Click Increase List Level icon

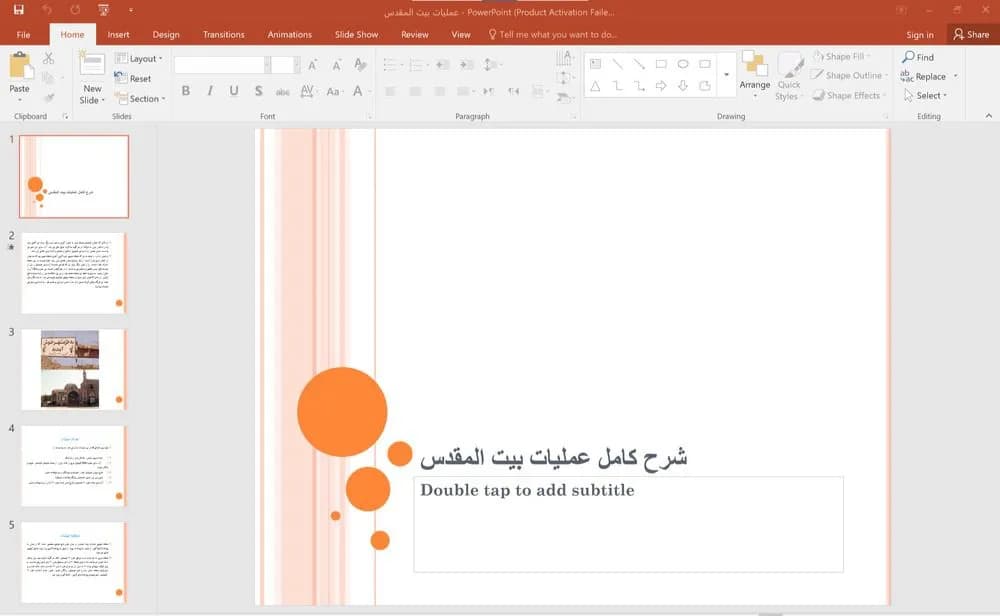point(467,64)
